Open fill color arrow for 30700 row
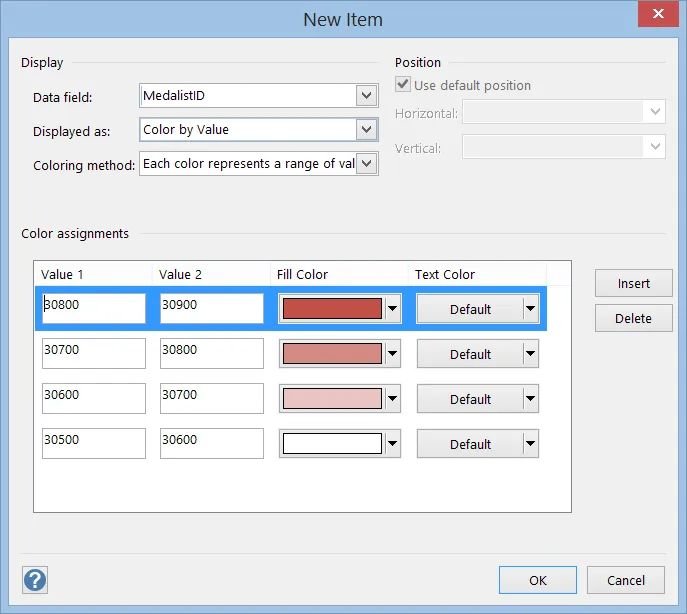 [x=393, y=353]
